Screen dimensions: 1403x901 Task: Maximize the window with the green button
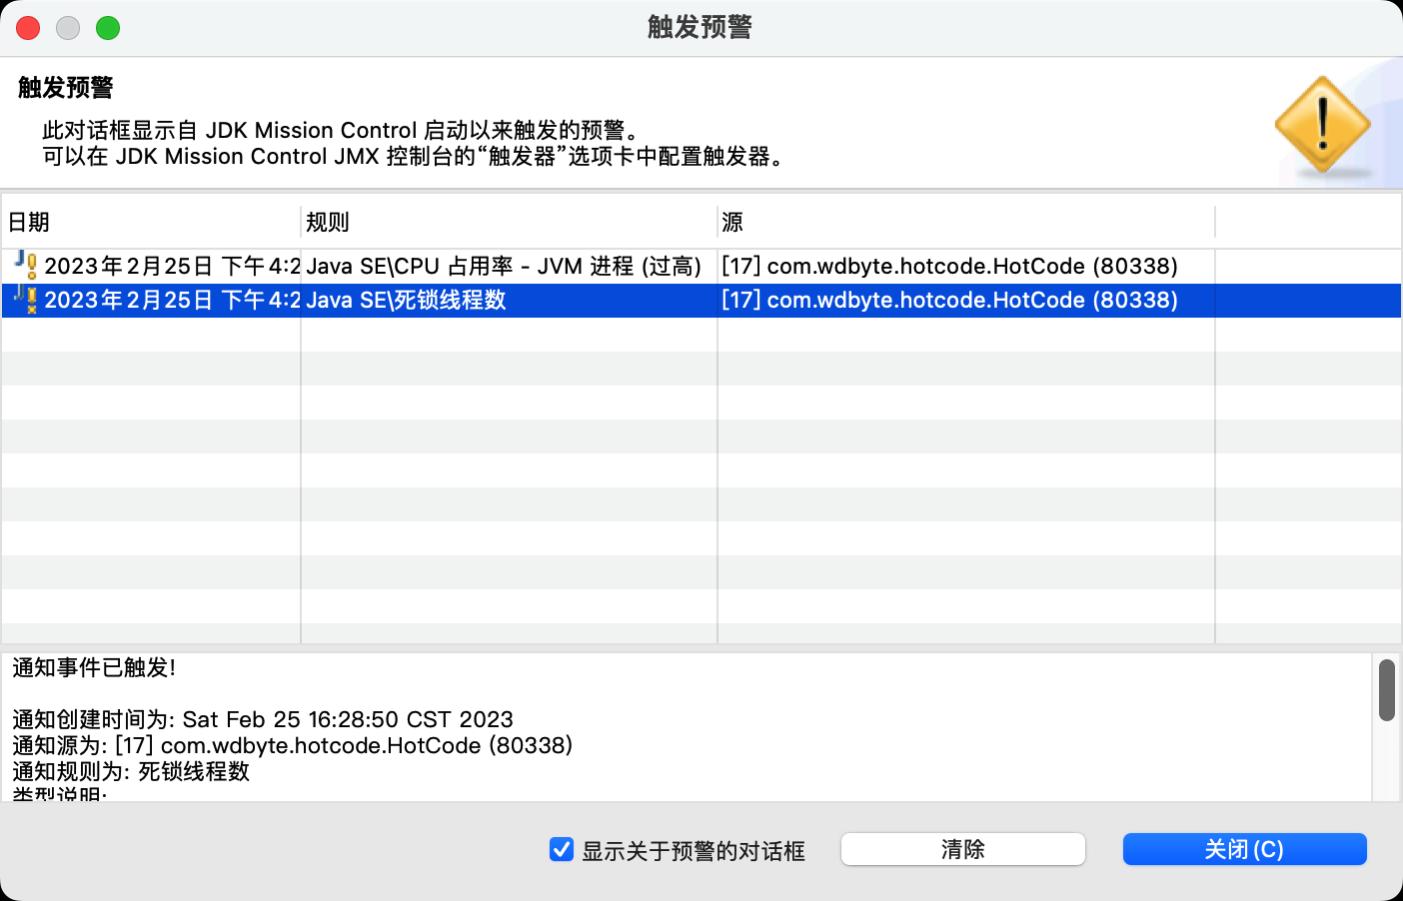(x=108, y=28)
